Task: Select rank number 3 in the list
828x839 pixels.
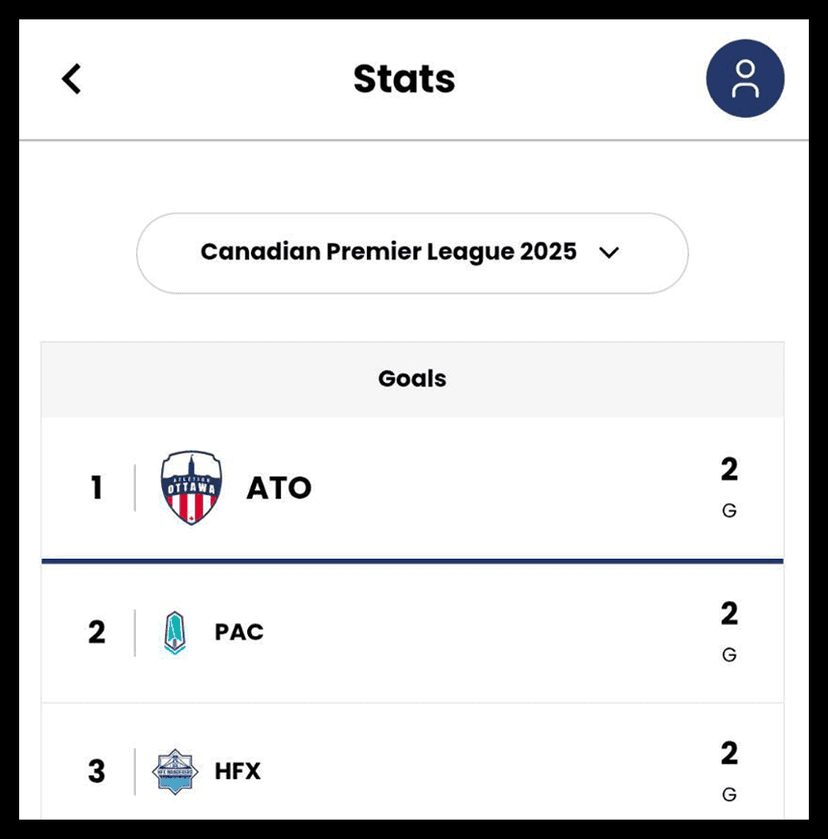Action: tap(96, 771)
